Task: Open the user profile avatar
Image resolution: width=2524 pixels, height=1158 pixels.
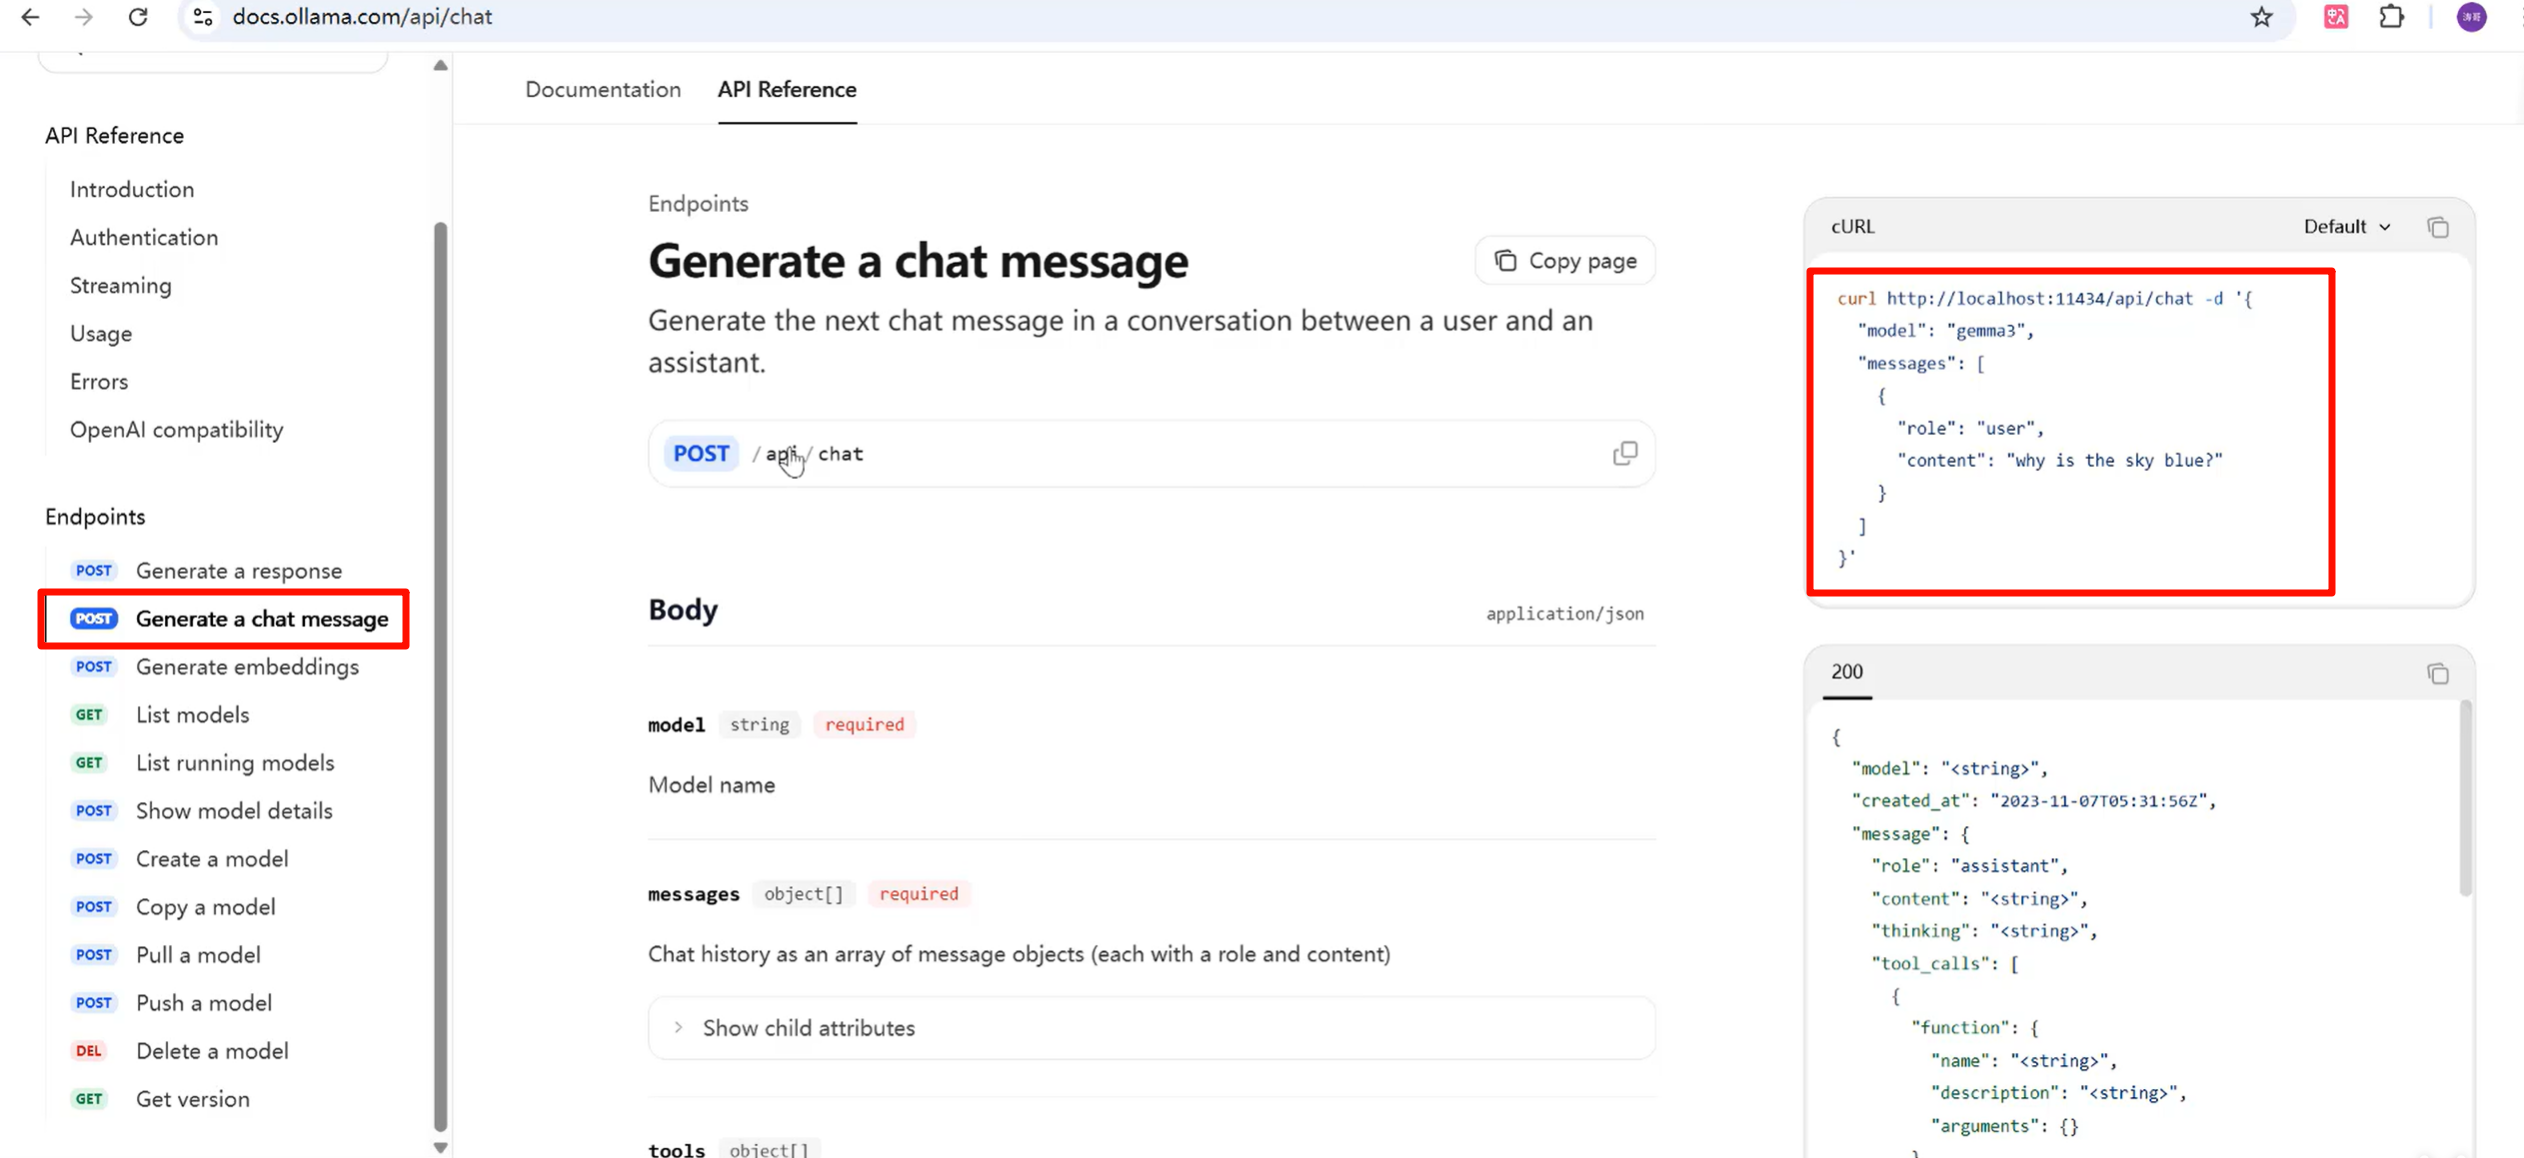Action: (x=2471, y=17)
